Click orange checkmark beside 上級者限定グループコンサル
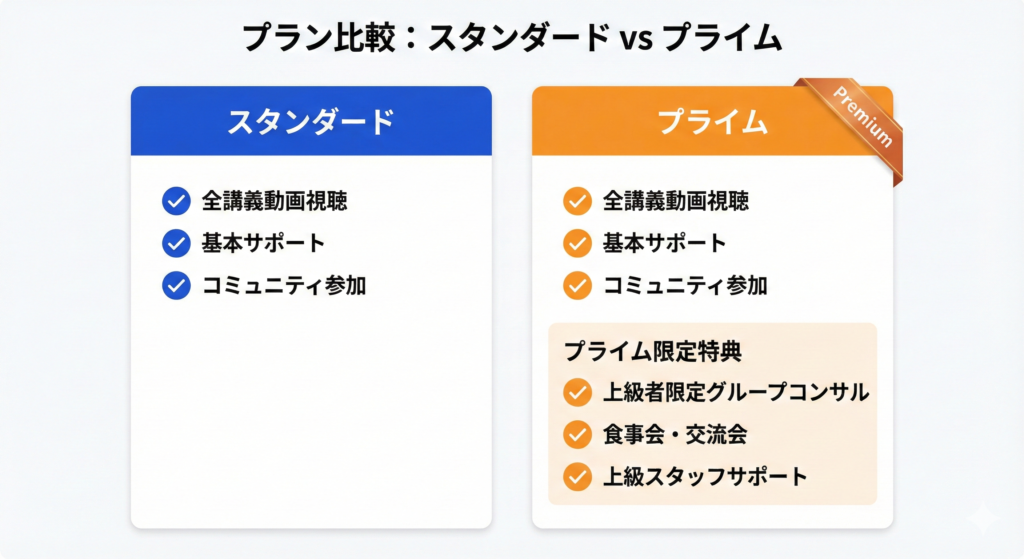1024x559 pixels. (577, 392)
